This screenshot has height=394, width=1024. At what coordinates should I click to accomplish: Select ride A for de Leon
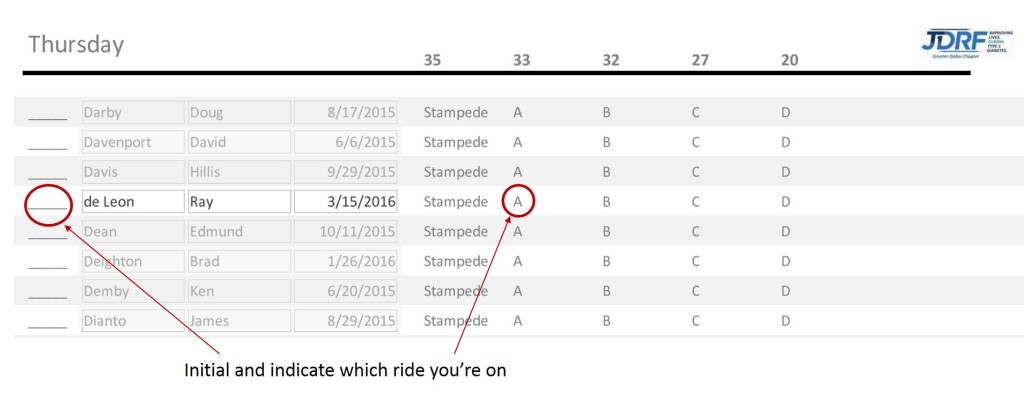click(518, 202)
